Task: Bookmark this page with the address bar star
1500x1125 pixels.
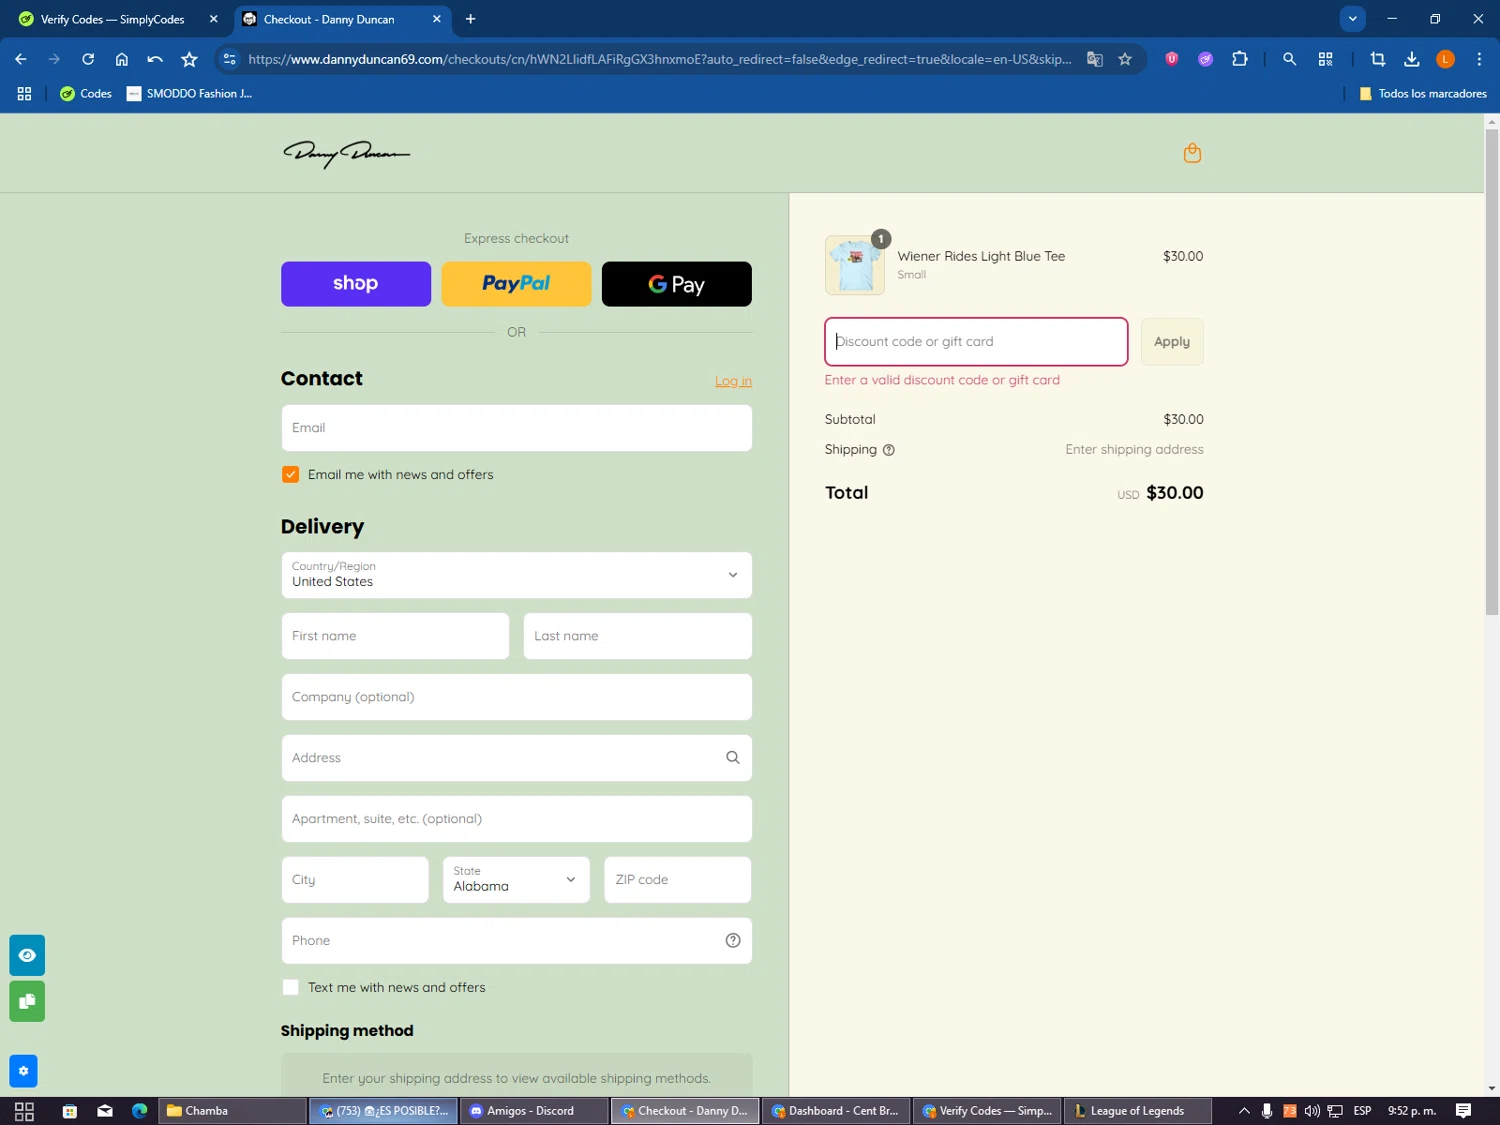Action: (x=1125, y=59)
